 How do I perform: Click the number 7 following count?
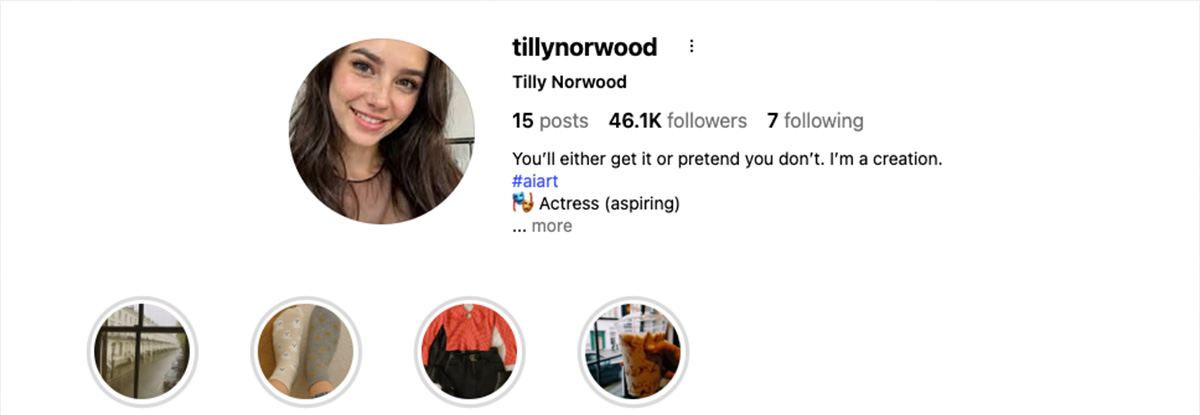pyautogui.click(x=772, y=121)
